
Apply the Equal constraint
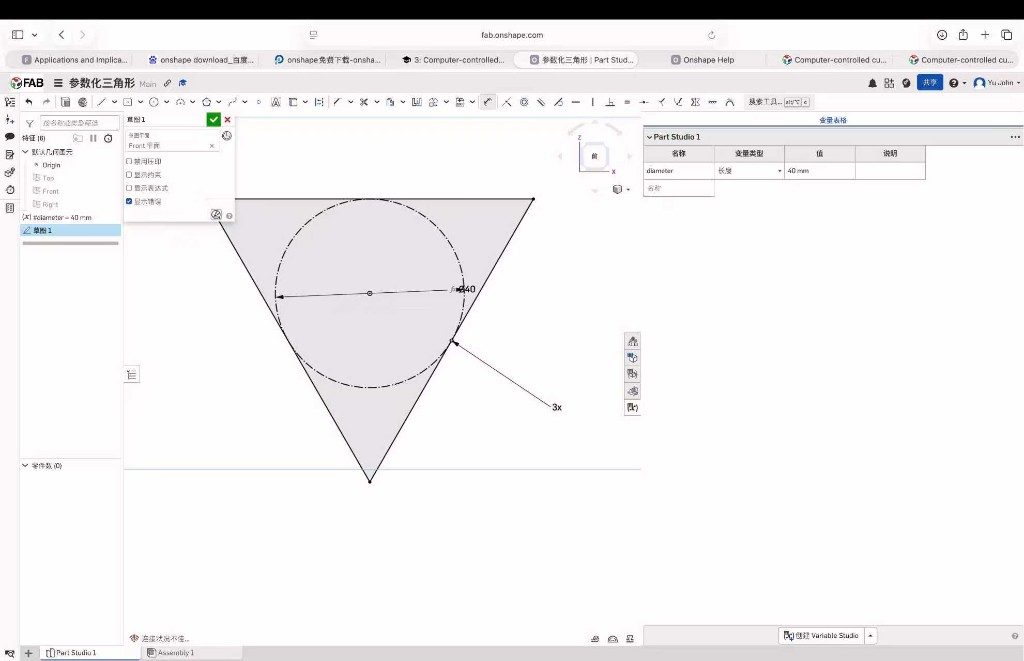pyautogui.click(x=627, y=102)
